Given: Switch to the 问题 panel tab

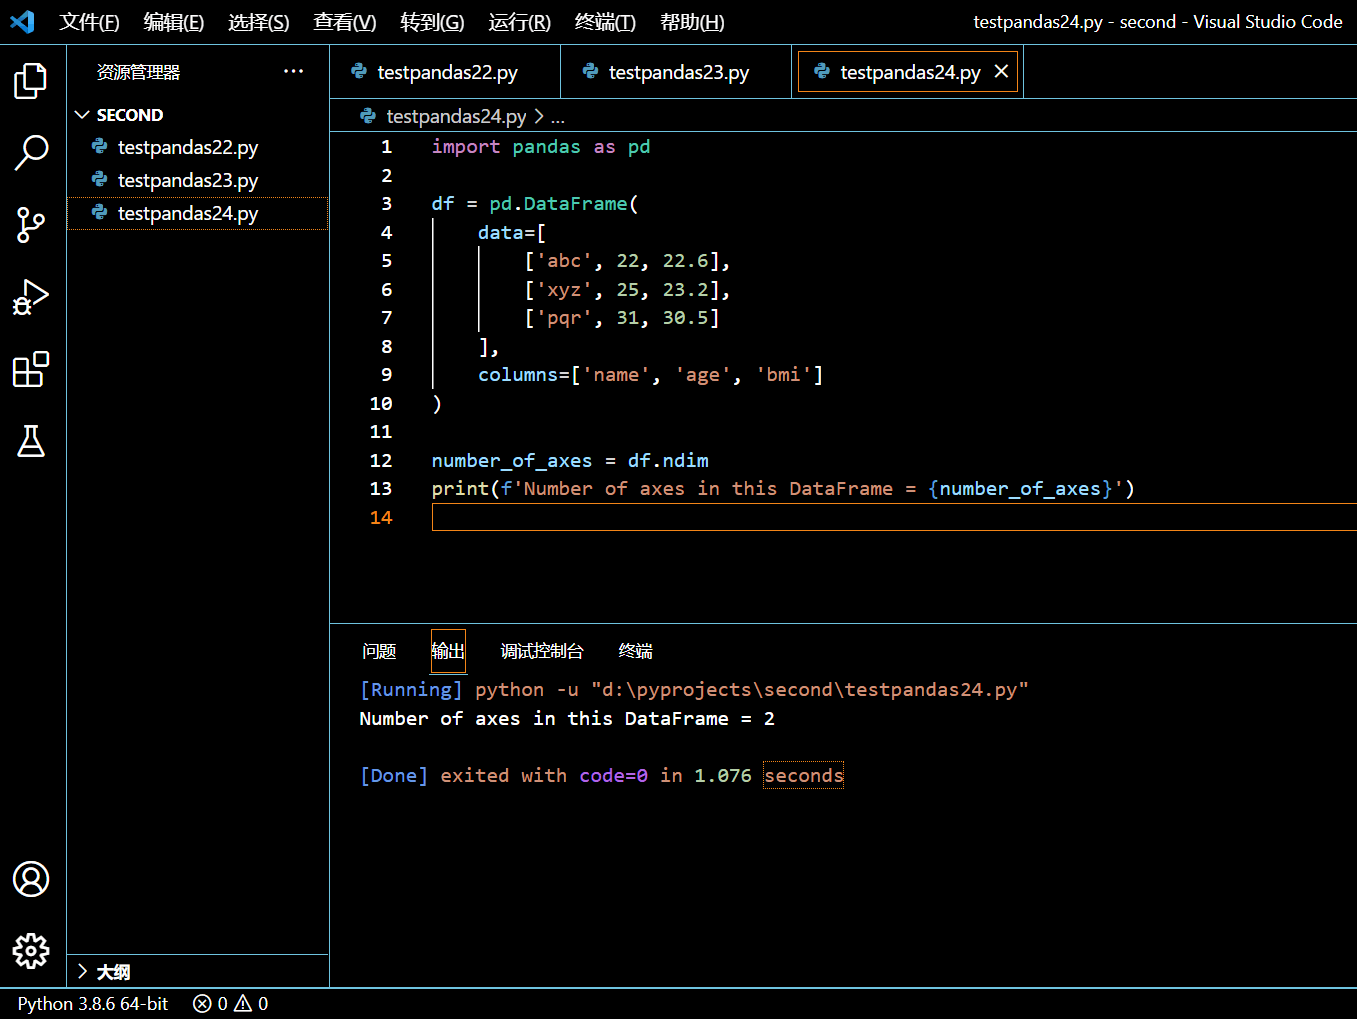Looking at the screenshot, I should [x=379, y=651].
